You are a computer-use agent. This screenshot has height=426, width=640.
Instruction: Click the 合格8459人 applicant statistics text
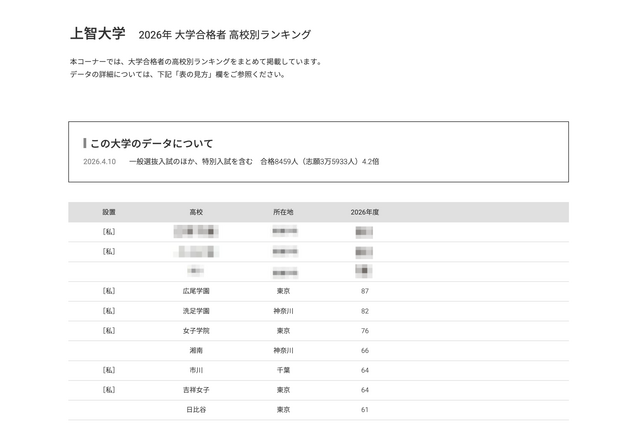tap(320, 162)
